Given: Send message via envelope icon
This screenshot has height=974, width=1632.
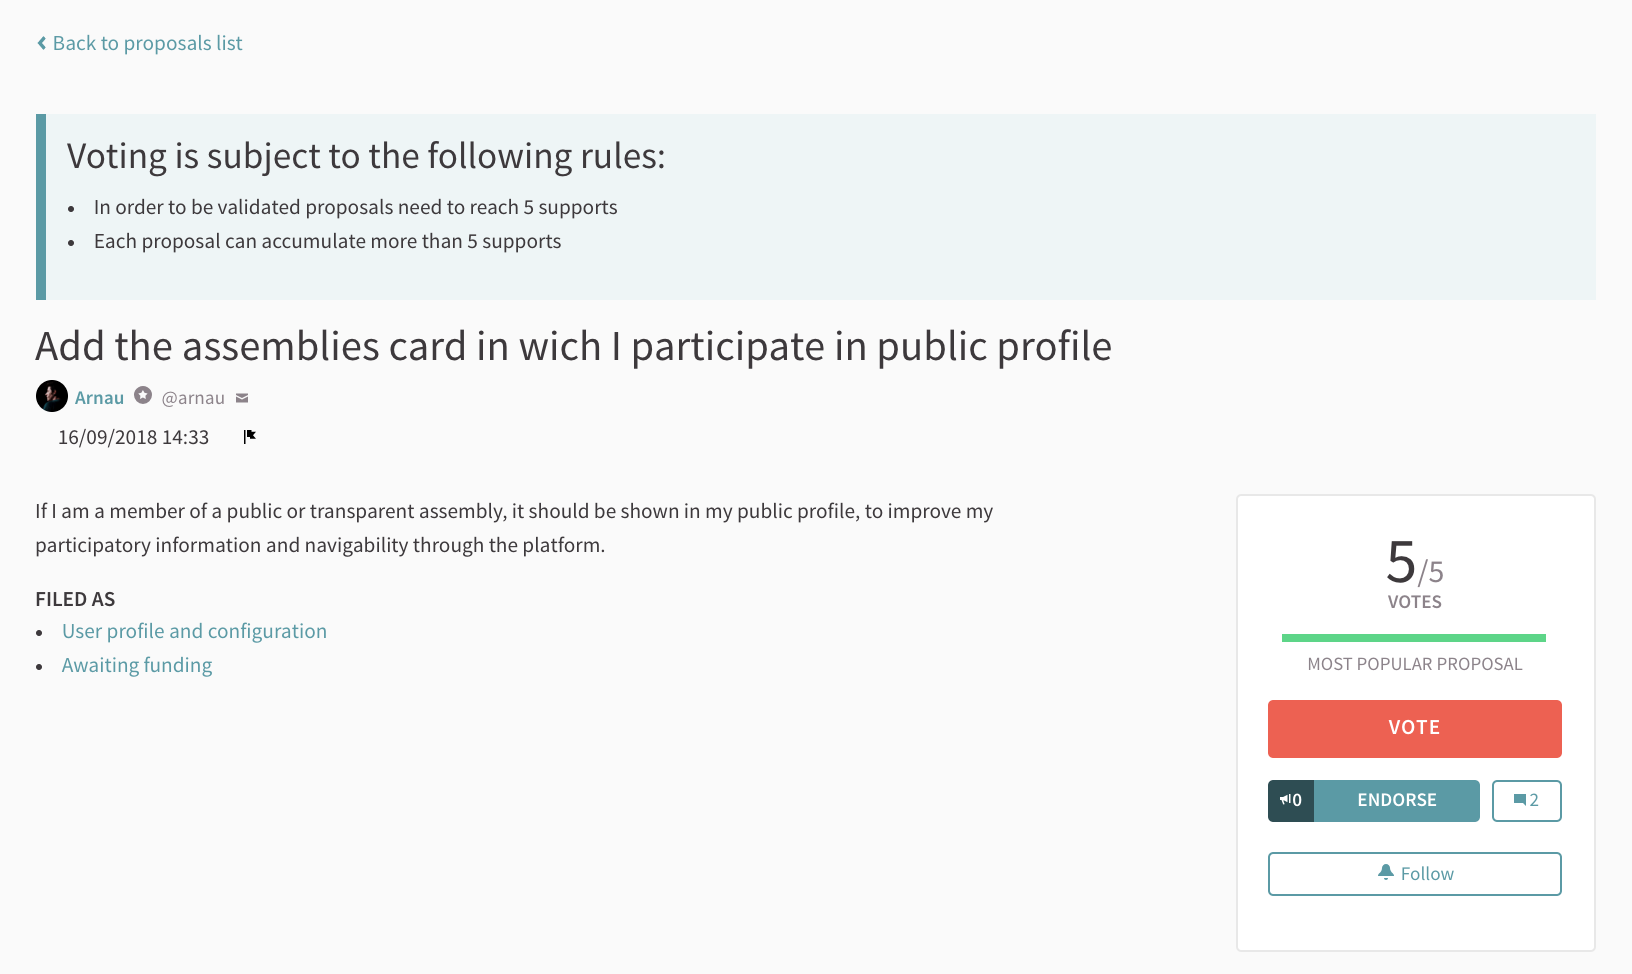Looking at the screenshot, I should (242, 398).
